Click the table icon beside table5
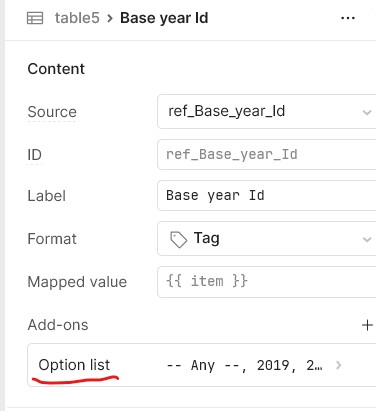 [x=35, y=18]
